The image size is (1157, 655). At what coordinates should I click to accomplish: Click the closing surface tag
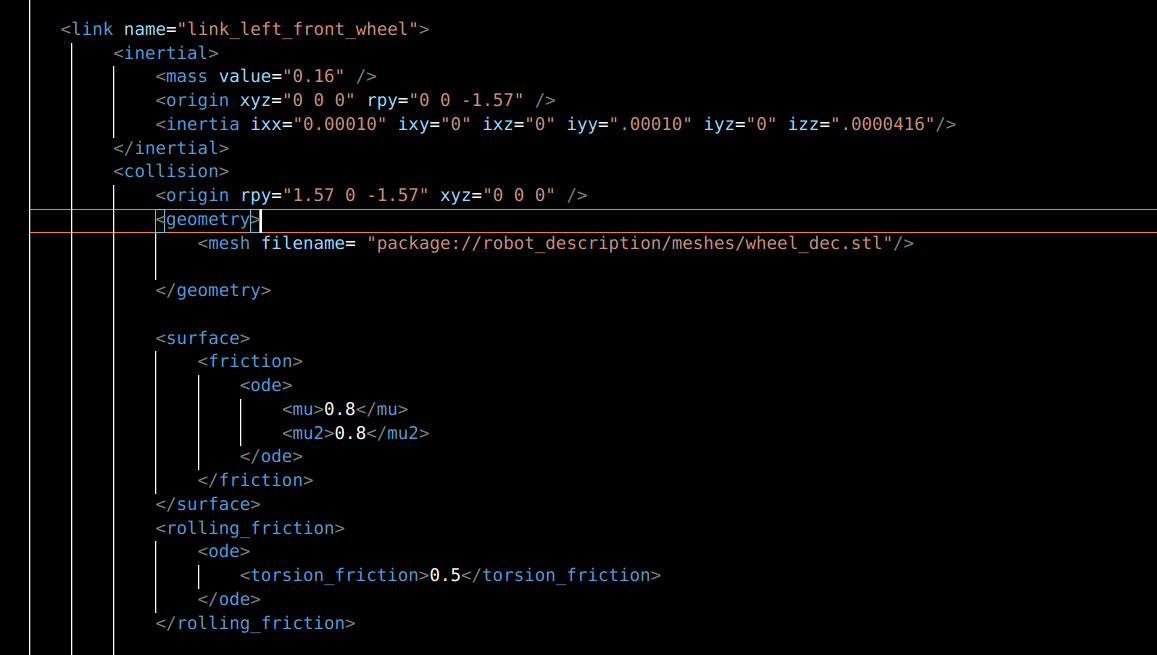[x=208, y=505]
